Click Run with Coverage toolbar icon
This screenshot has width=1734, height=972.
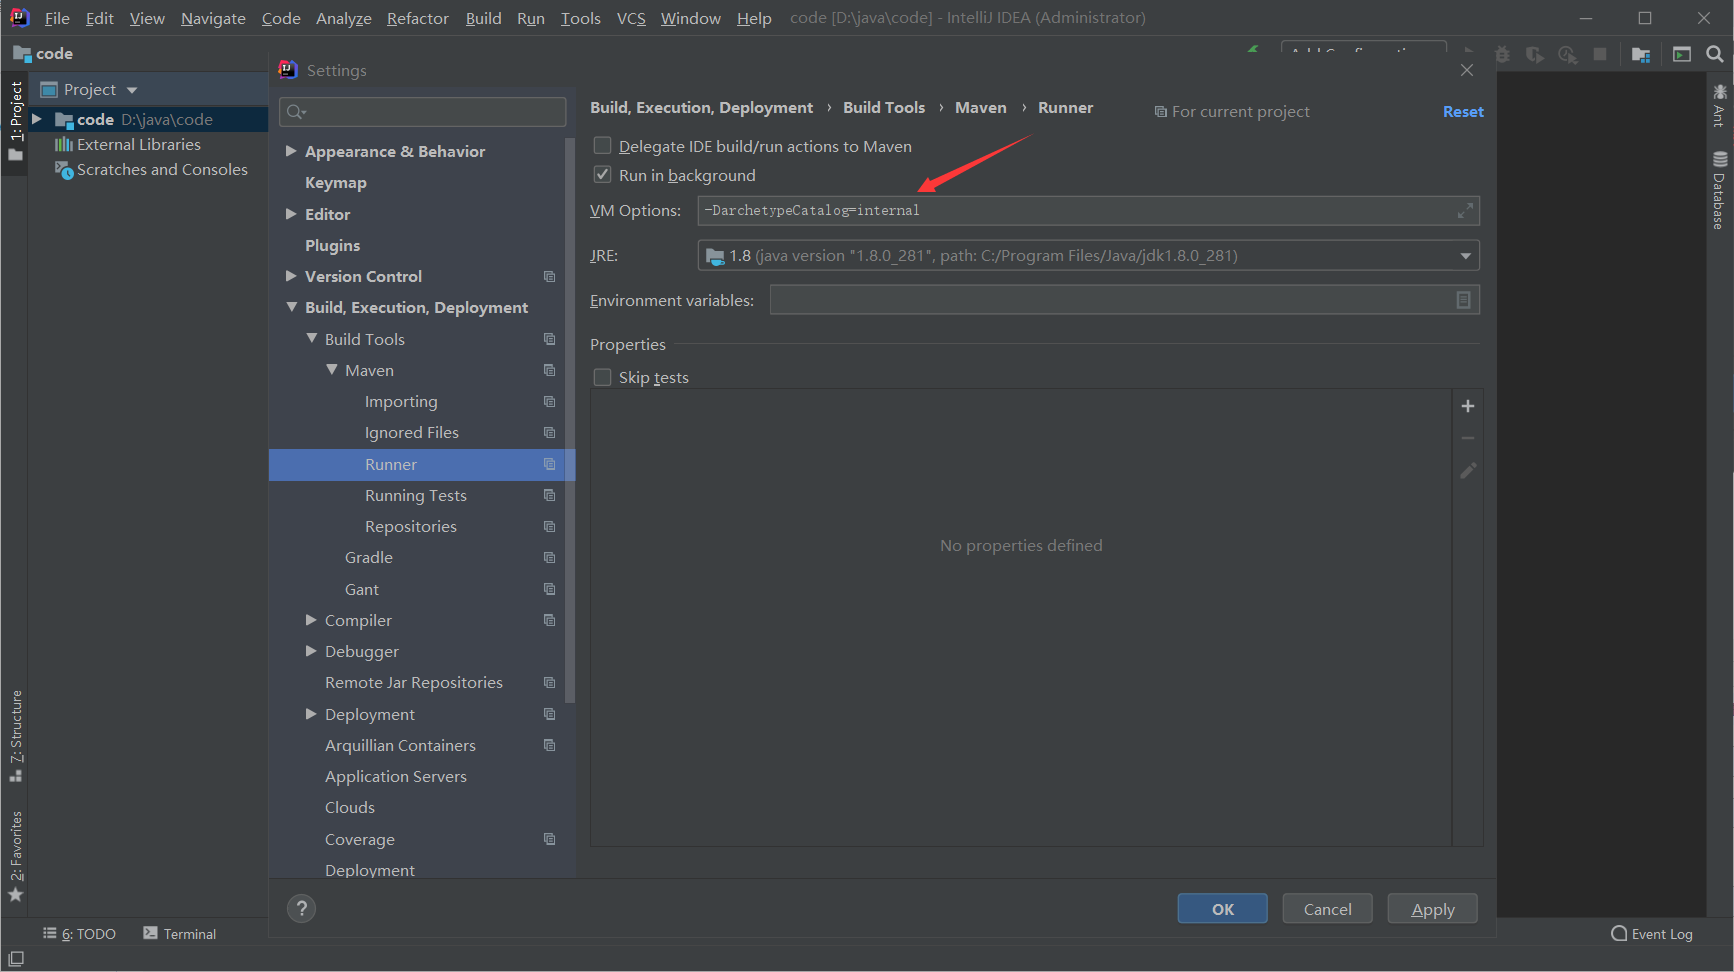1534,54
